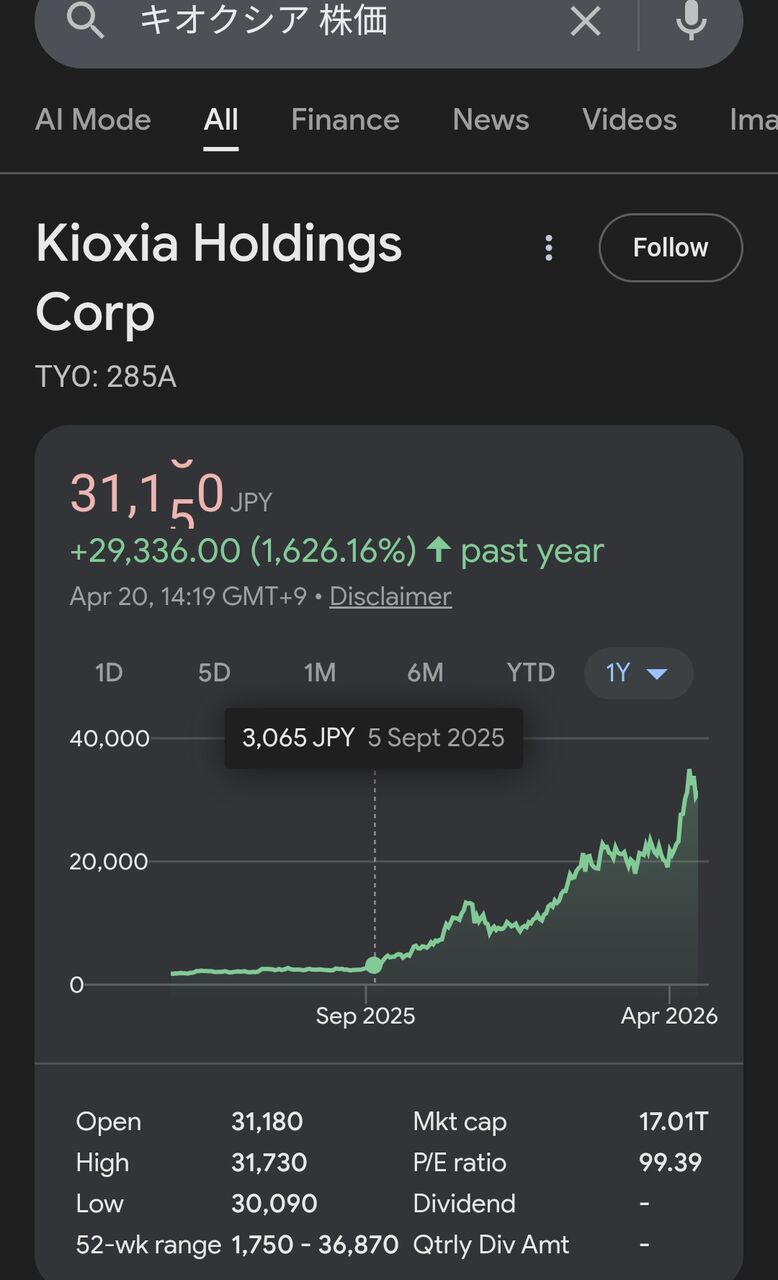
Task: Select the All results tab
Action: [x=221, y=120]
